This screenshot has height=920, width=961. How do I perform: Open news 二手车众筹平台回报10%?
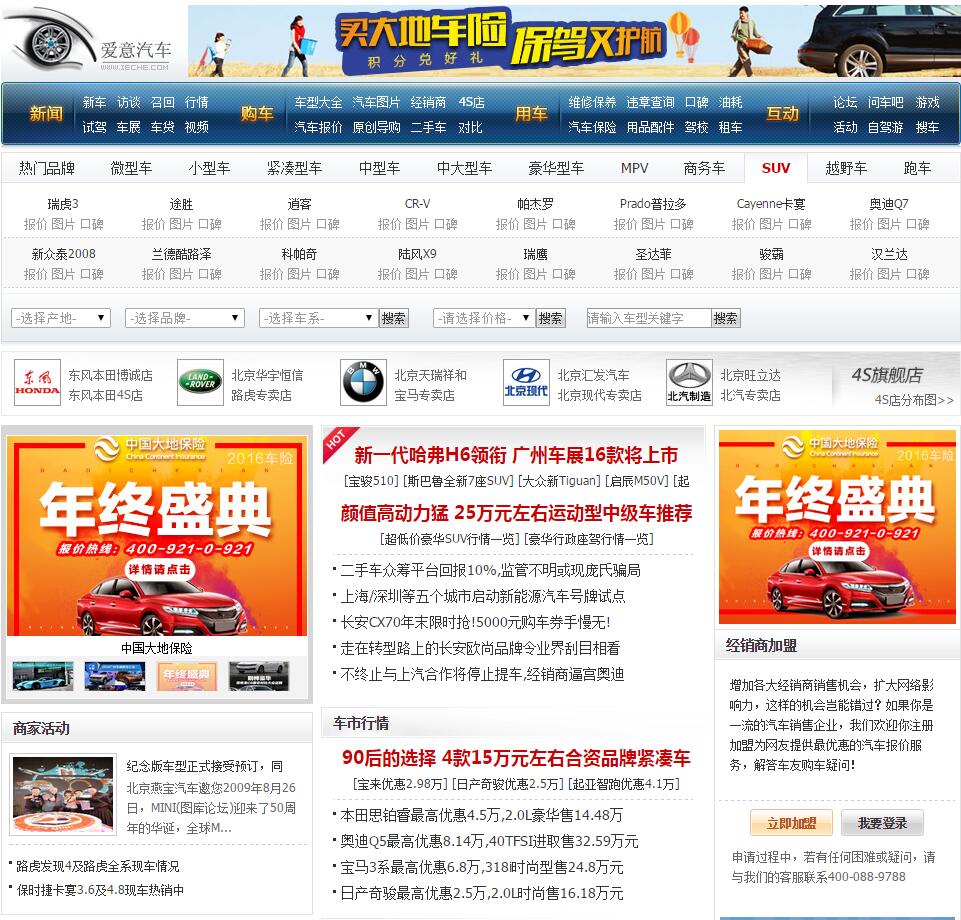click(x=490, y=570)
